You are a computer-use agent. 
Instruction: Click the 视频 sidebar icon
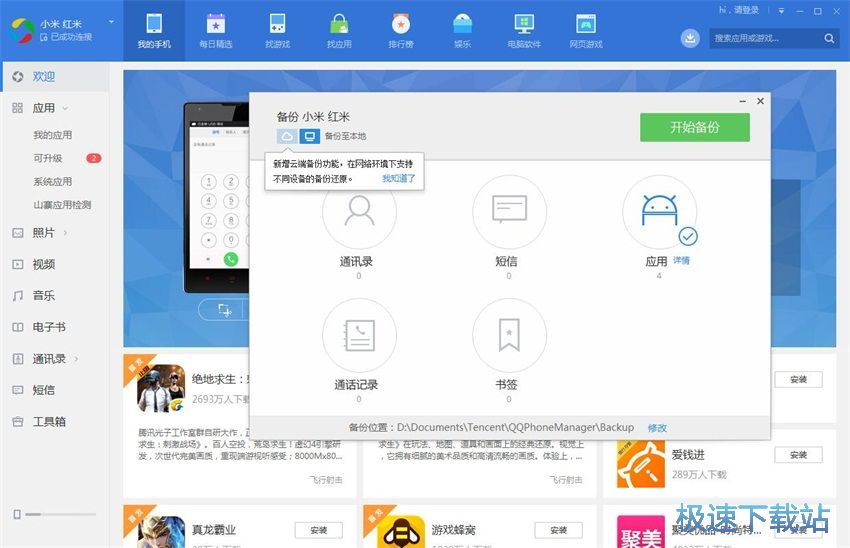(x=18, y=265)
